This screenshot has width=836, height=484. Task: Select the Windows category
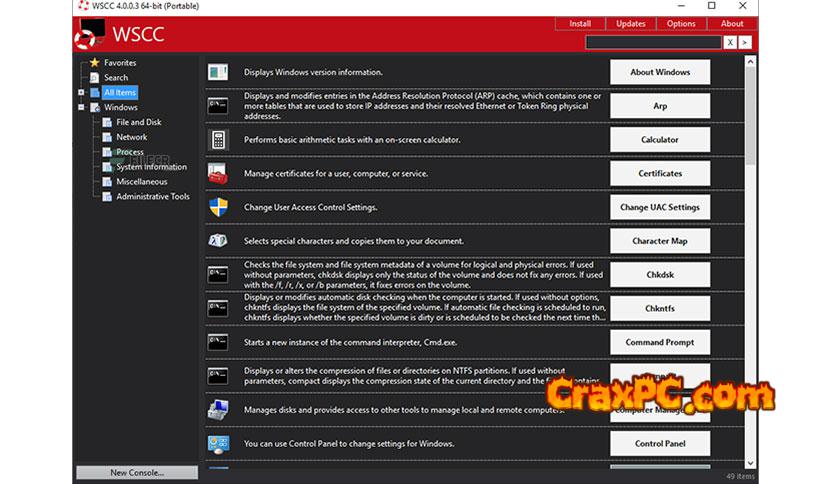coord(120,107)
